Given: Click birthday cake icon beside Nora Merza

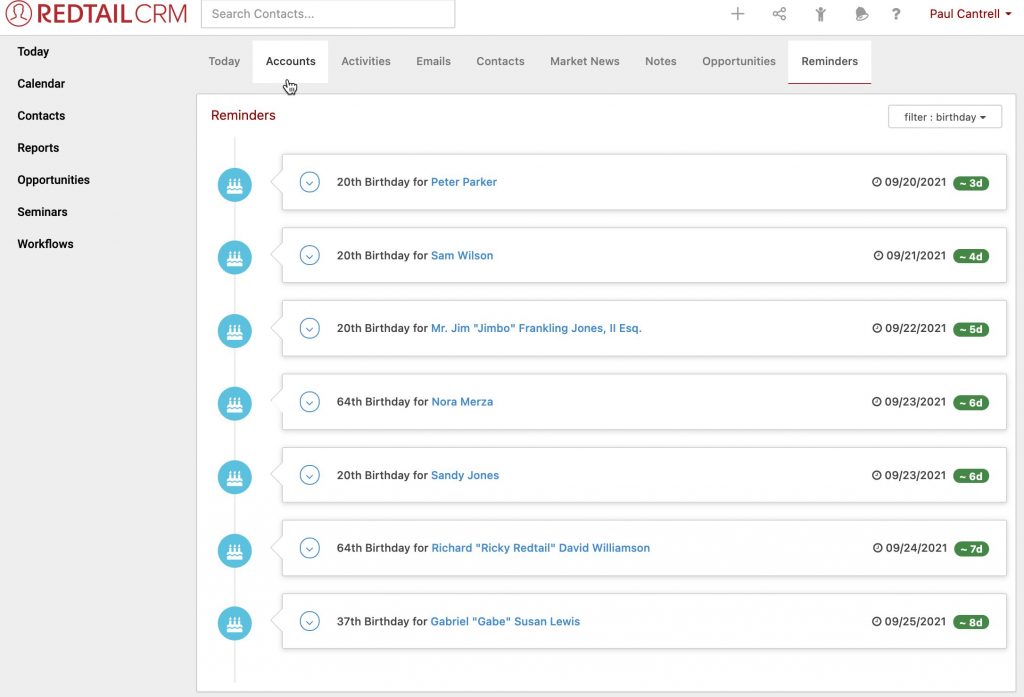Looking at the screenshot, I should pyautogui.click(x=235, y=403).
